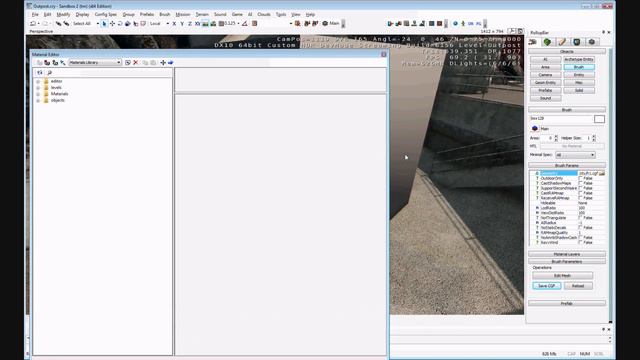Click the plus add icon in Material Editor toolbar

pos(163,62)
